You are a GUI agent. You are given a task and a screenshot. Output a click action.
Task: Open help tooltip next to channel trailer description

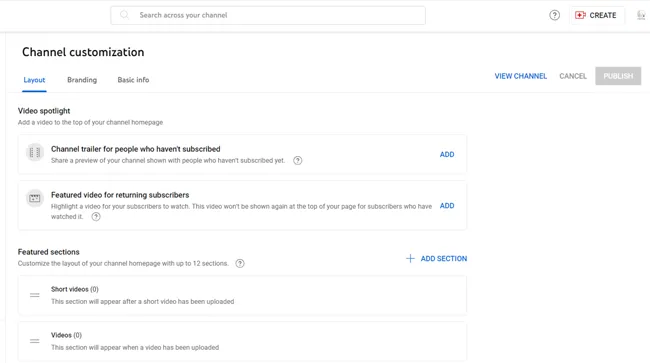tap(298, 161)
